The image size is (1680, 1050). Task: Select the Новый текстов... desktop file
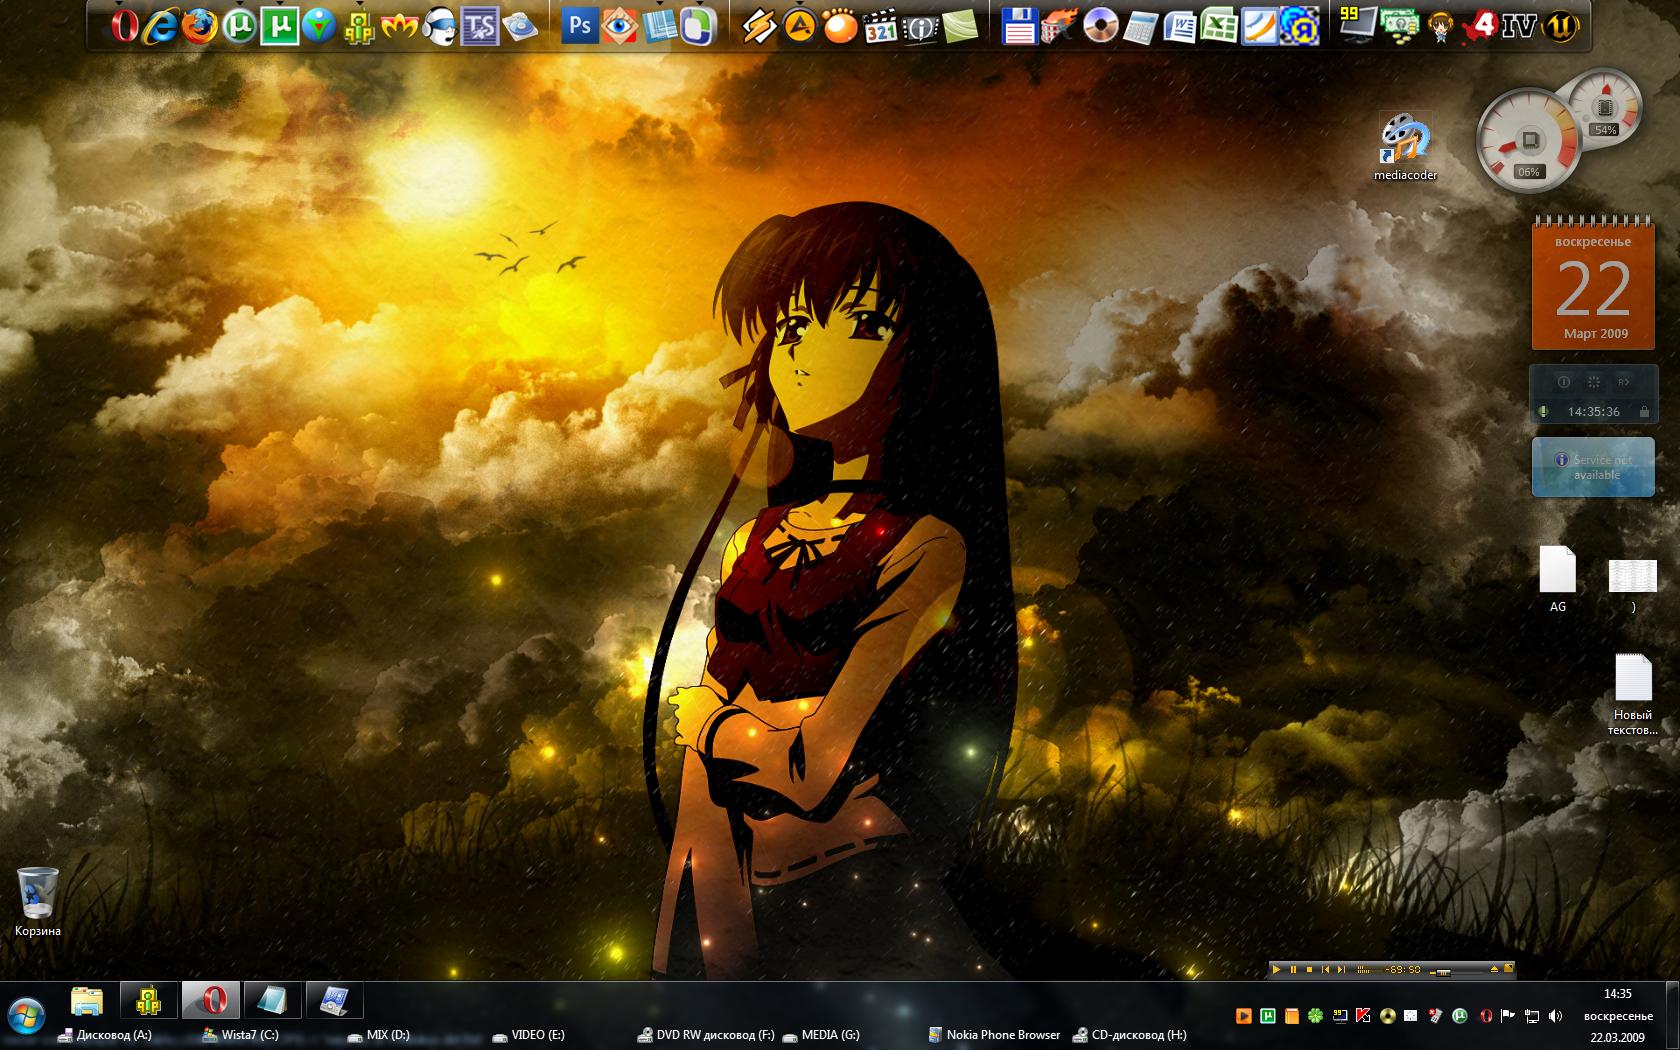pos(1633,695)
